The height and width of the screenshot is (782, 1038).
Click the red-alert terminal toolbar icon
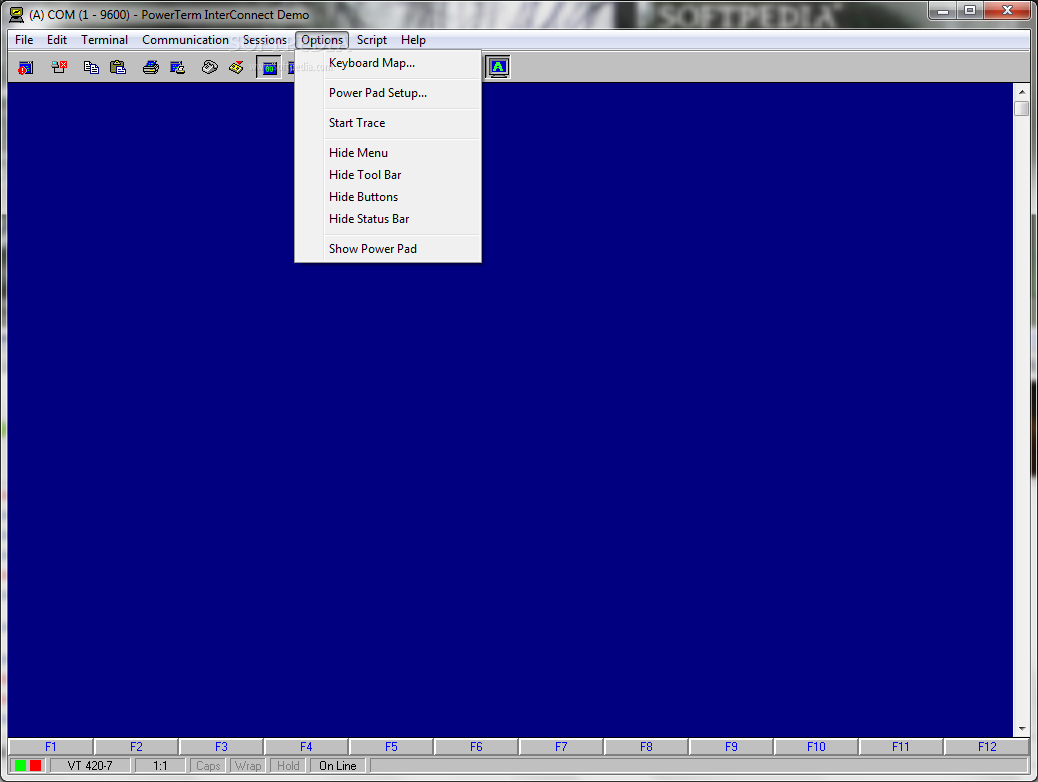pyautogui.click(x=25, y=68)
